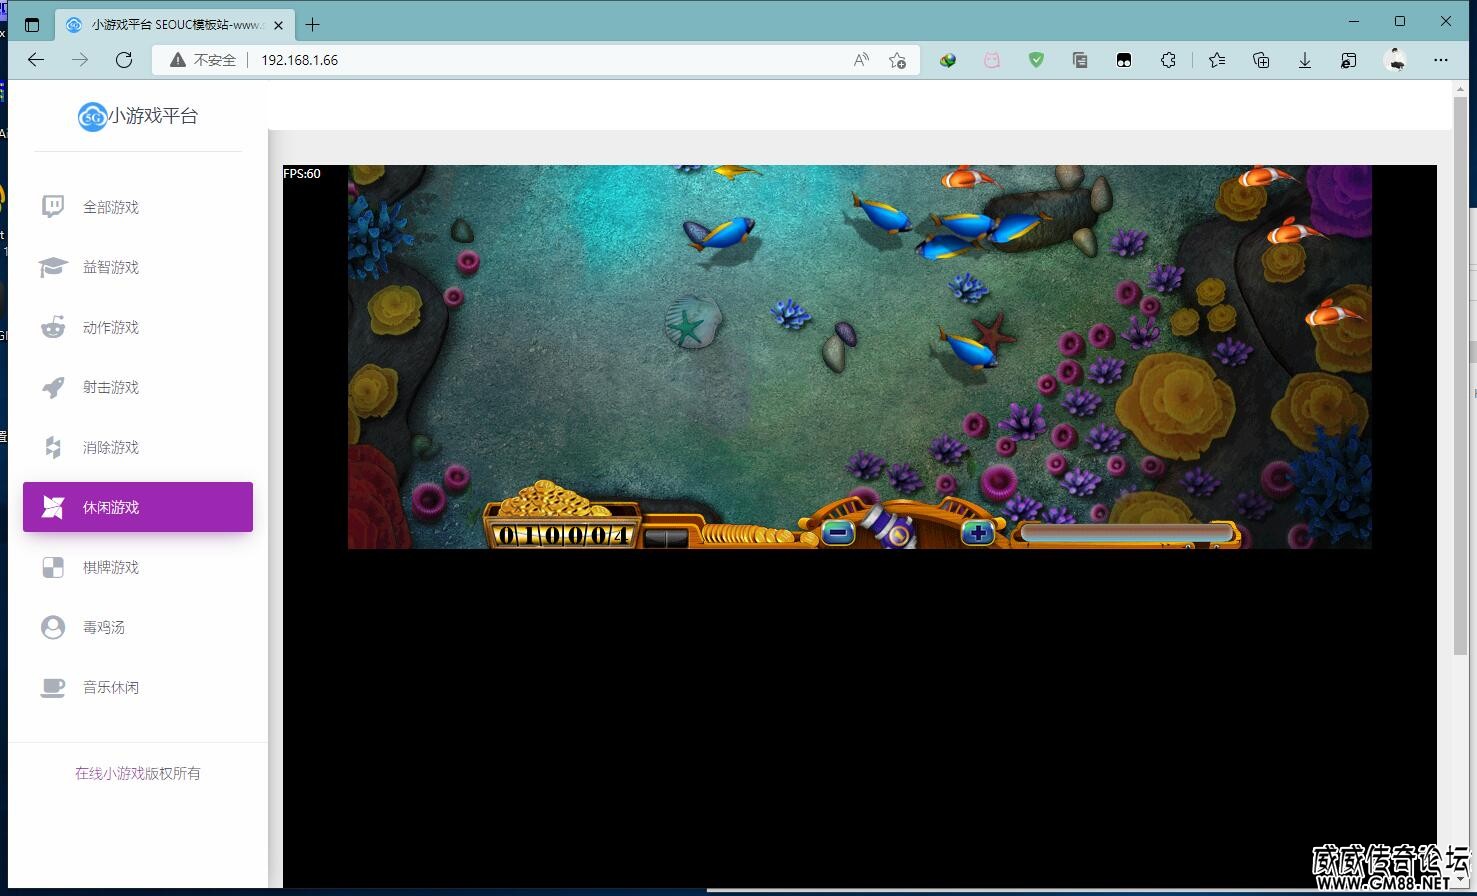
Task: Open the 动作游戏 category
Action: point(138,327)
